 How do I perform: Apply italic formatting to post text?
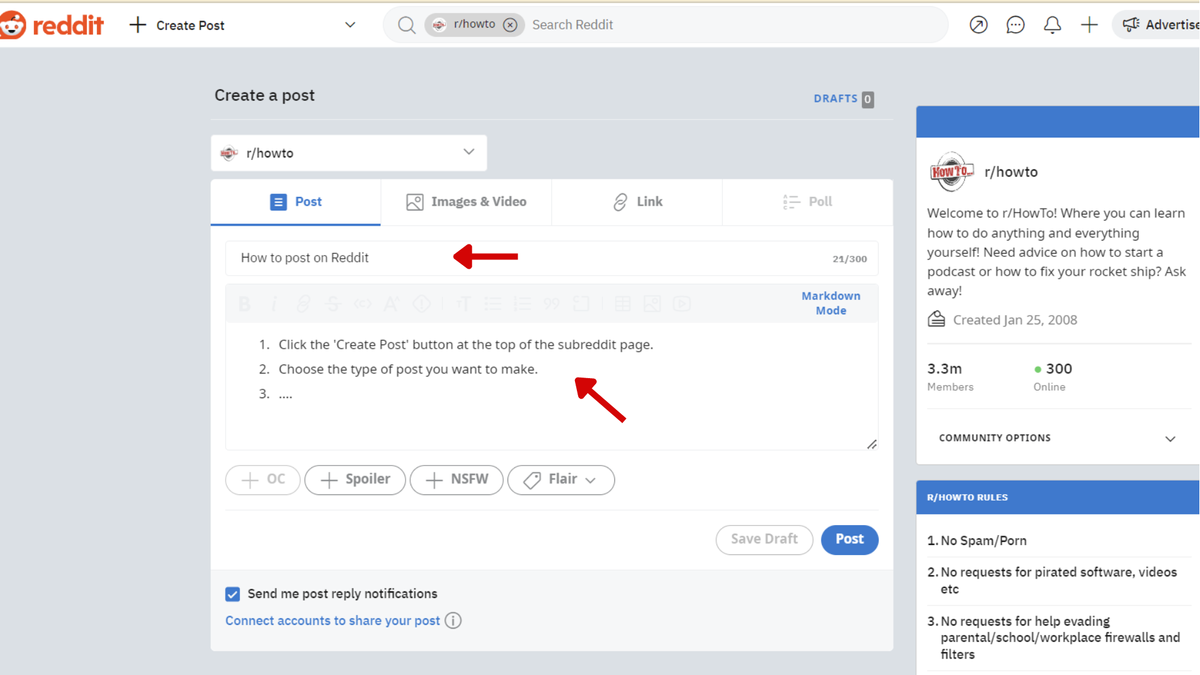274,303
